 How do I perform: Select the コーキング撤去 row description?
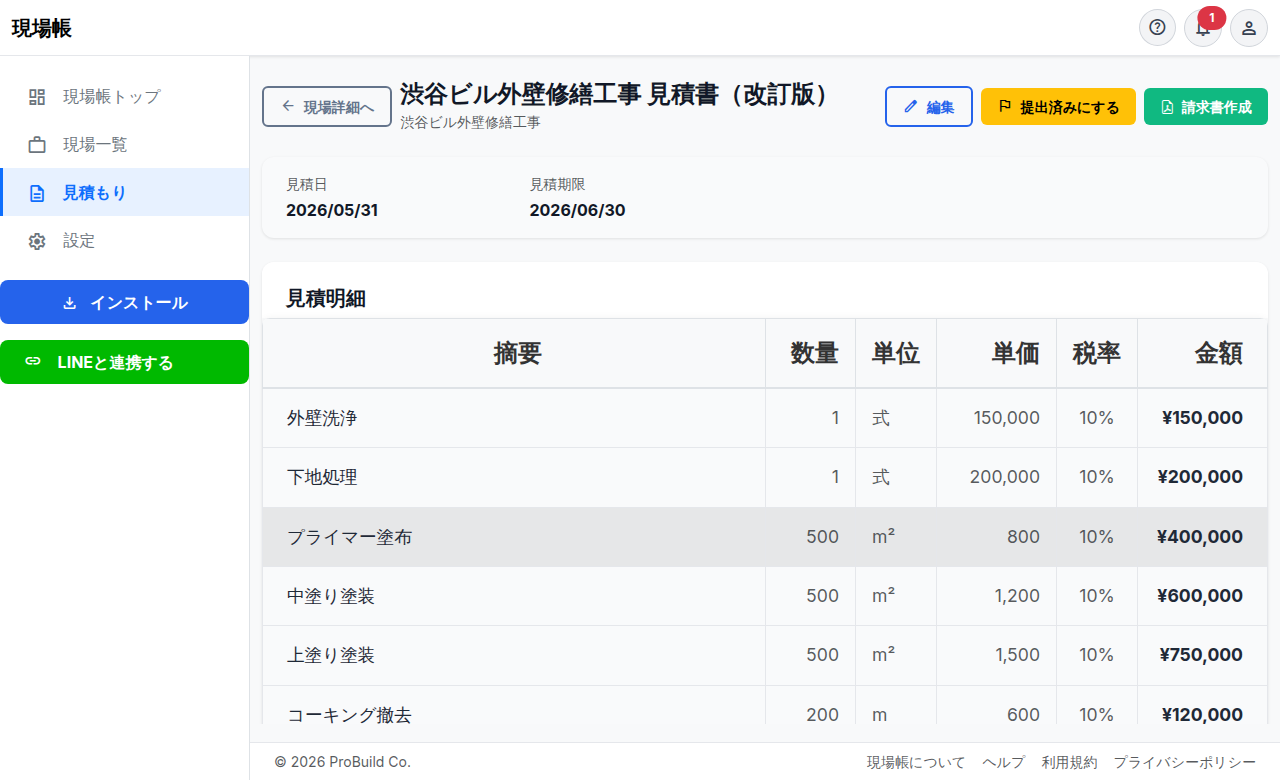point(349,715)
